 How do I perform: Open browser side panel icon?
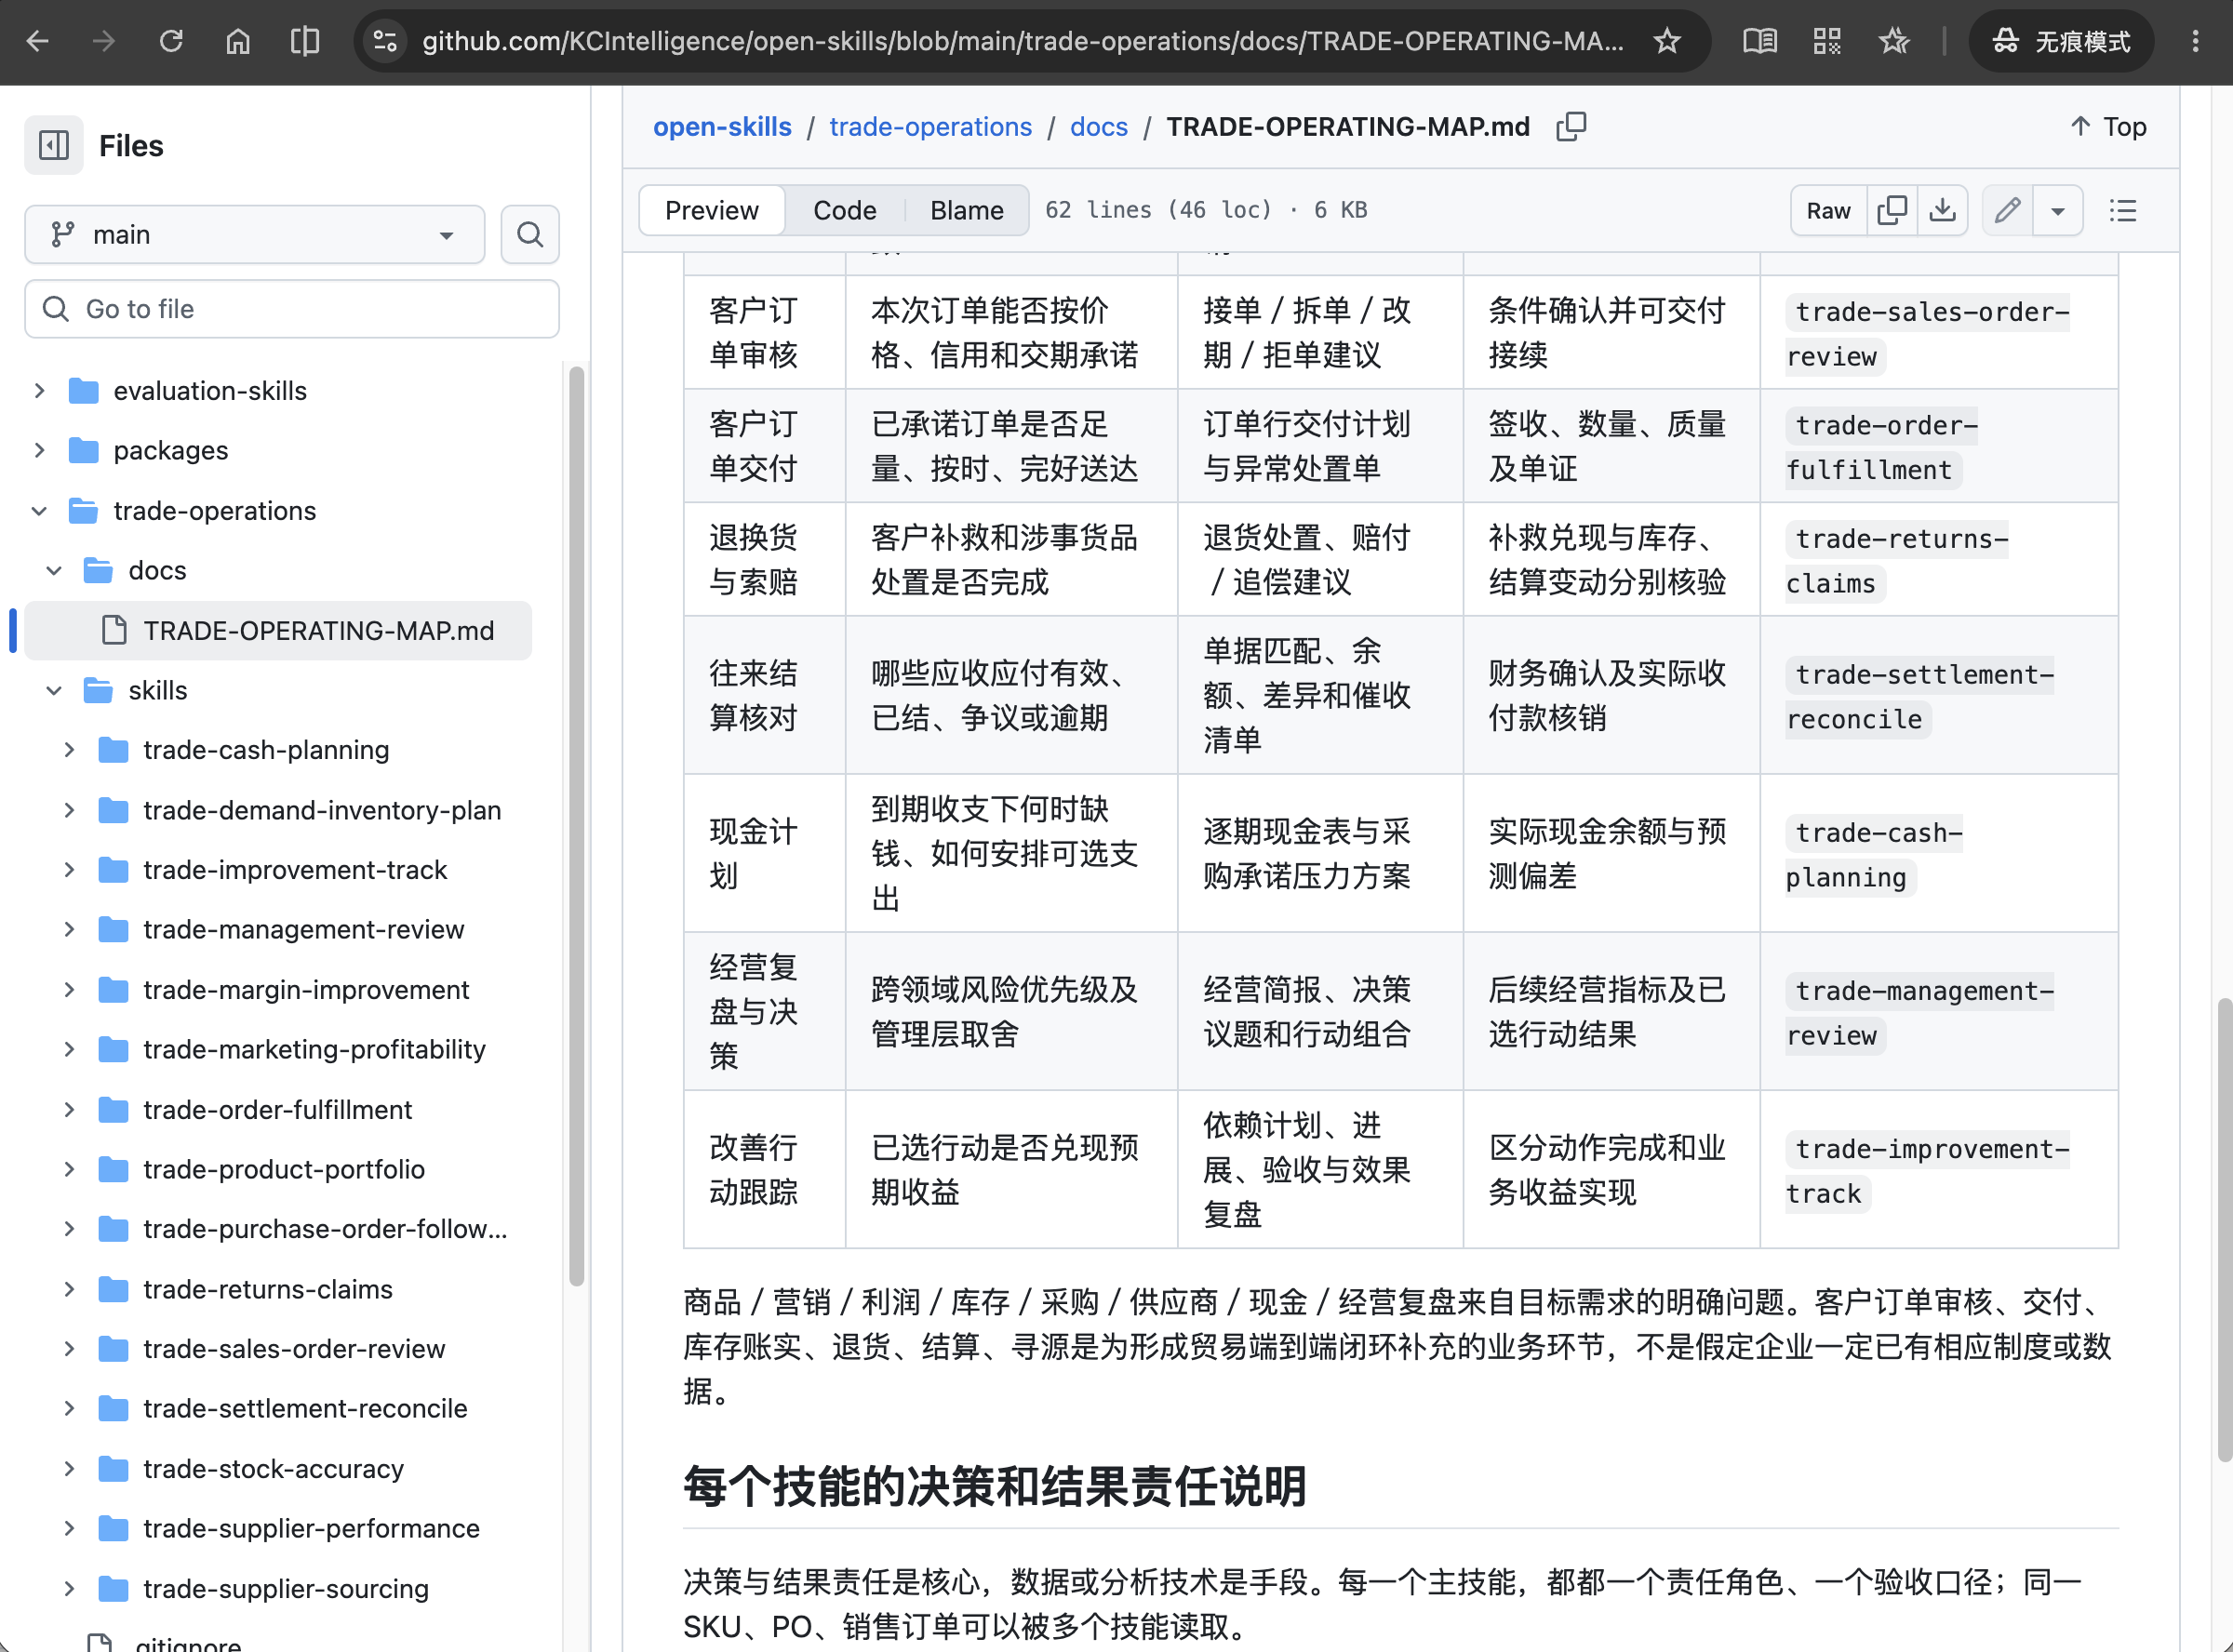click(305, 41)
